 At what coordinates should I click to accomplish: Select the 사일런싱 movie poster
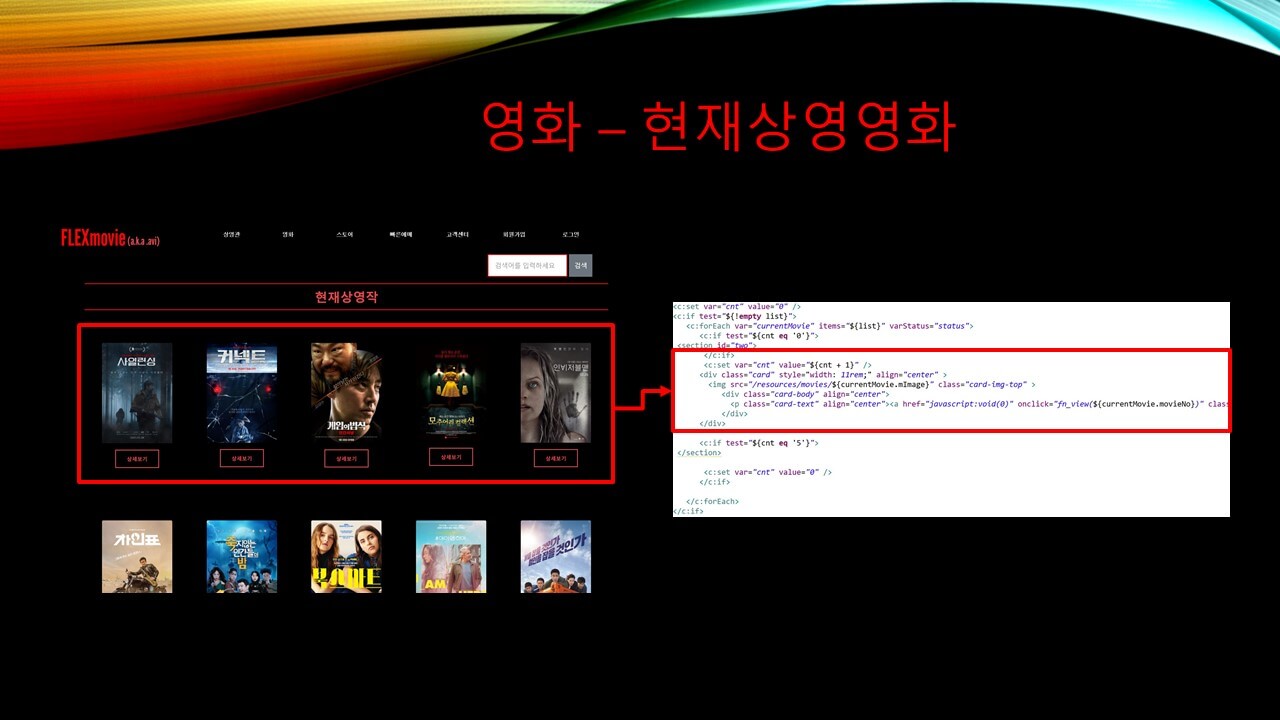tap(137, 393)
